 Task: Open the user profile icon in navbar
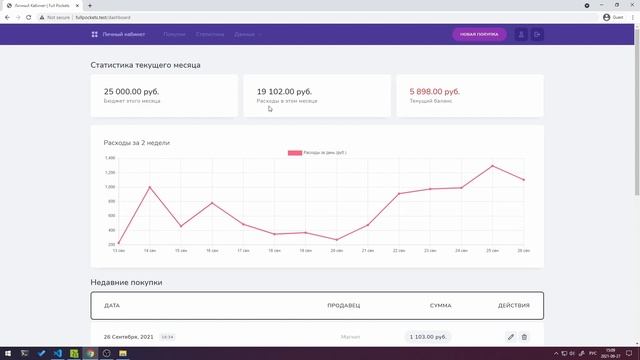coord(521,35)
